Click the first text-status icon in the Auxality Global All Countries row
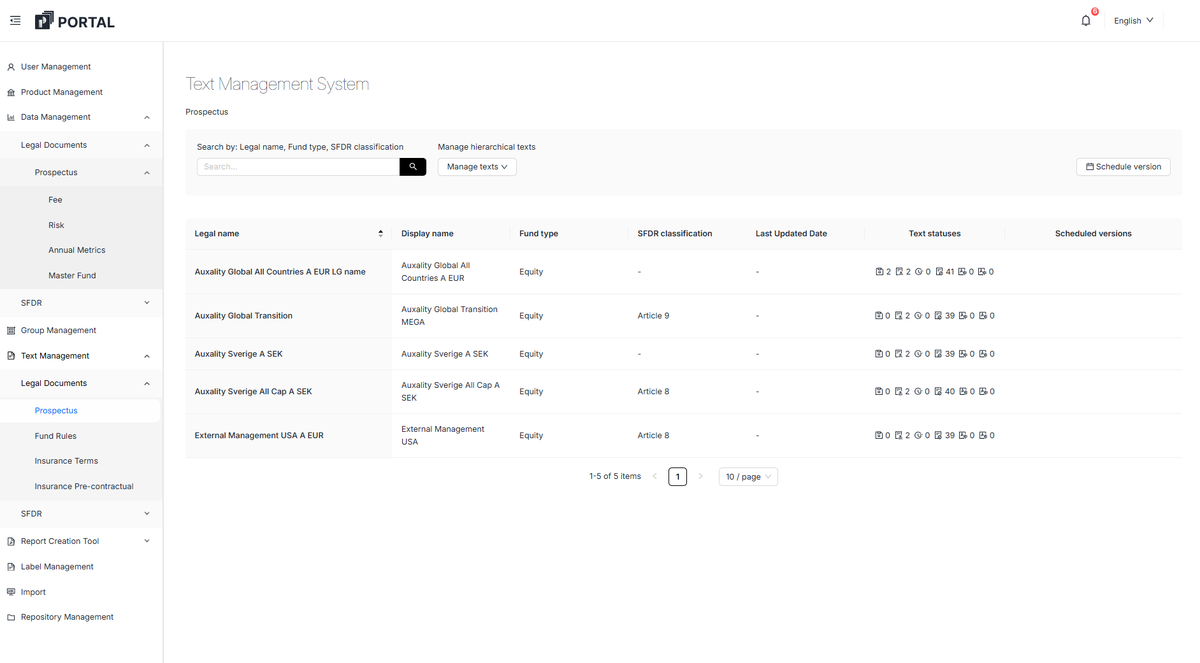 point(879,272)
